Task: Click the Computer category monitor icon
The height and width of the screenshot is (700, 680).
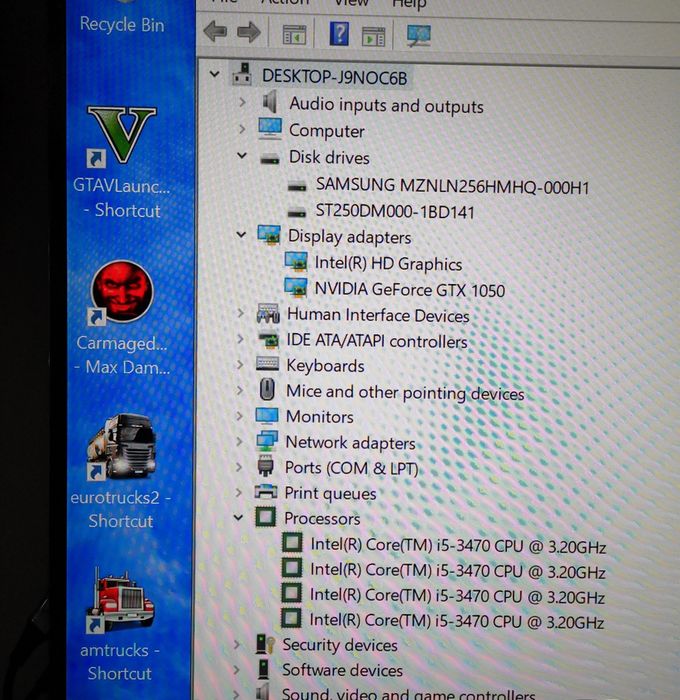Action: [270, 129]
